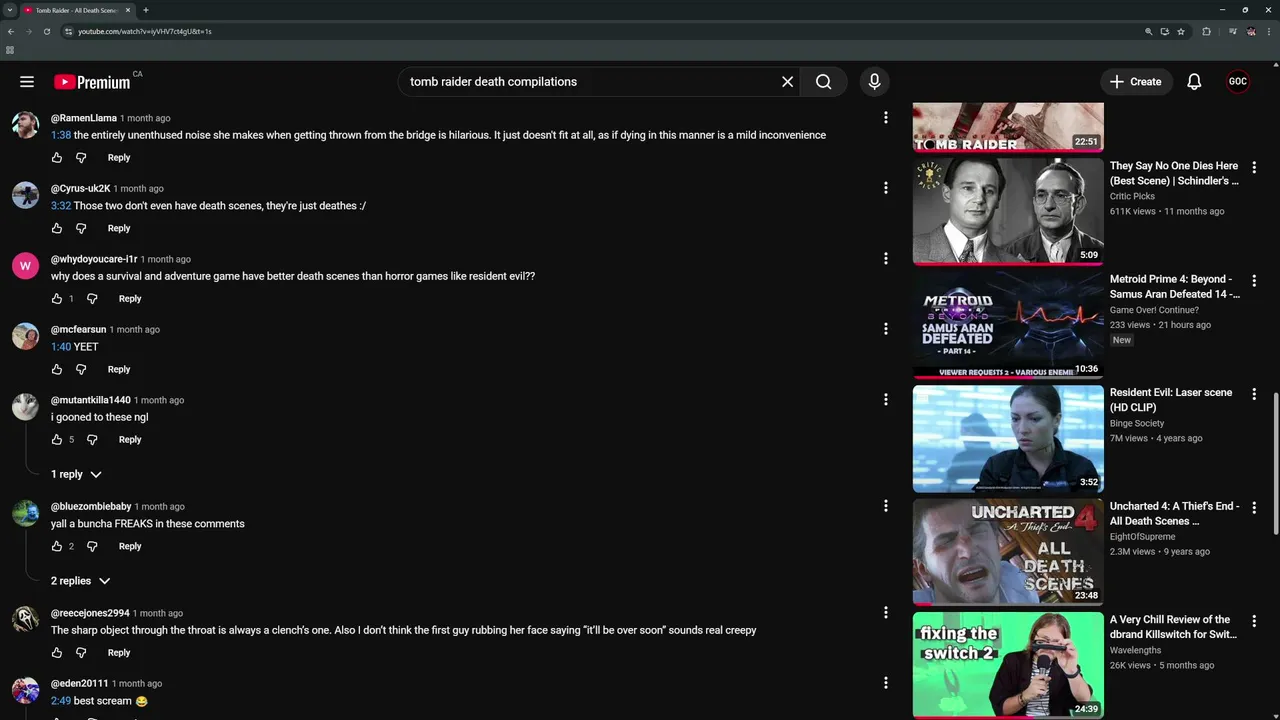Open options for Metroid Prime 4 suggestion

point(1254,281)
